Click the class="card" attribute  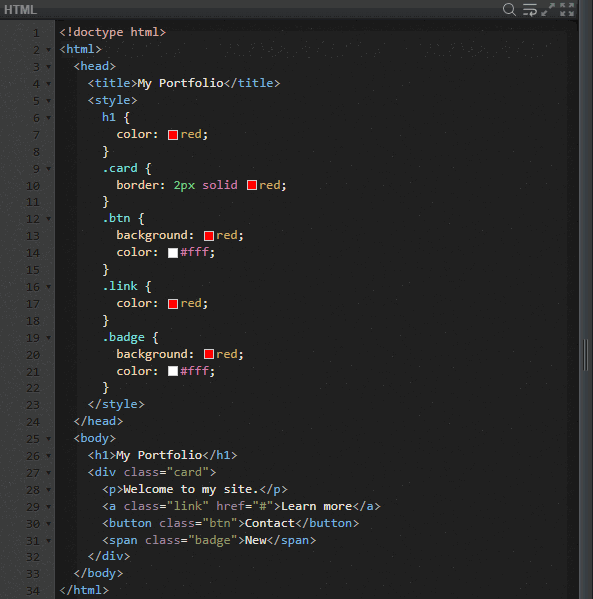click(x=166, y=473)
